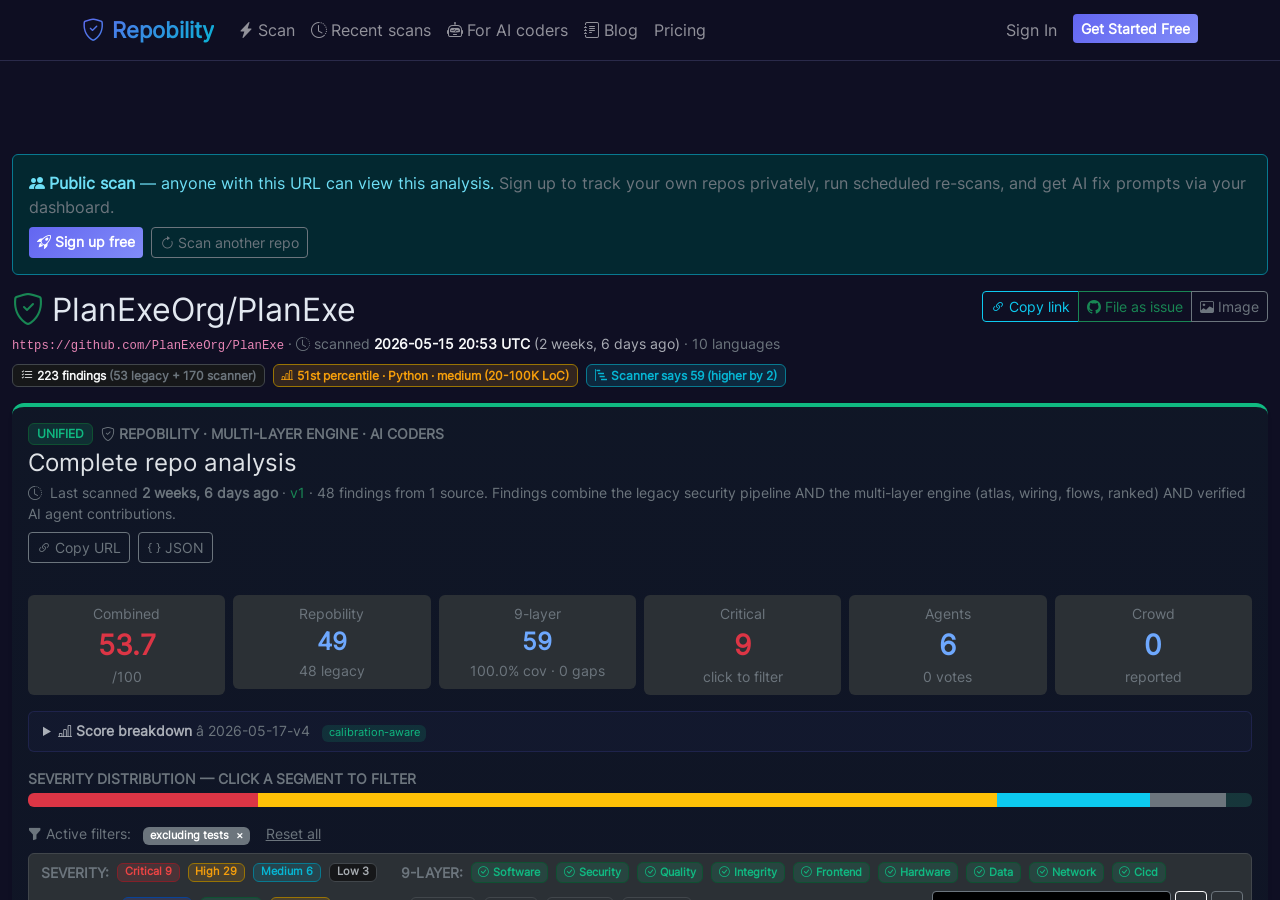Click the red critical segment of severity bar
The image size is (1280, 900).
click(x=143, y=800)
